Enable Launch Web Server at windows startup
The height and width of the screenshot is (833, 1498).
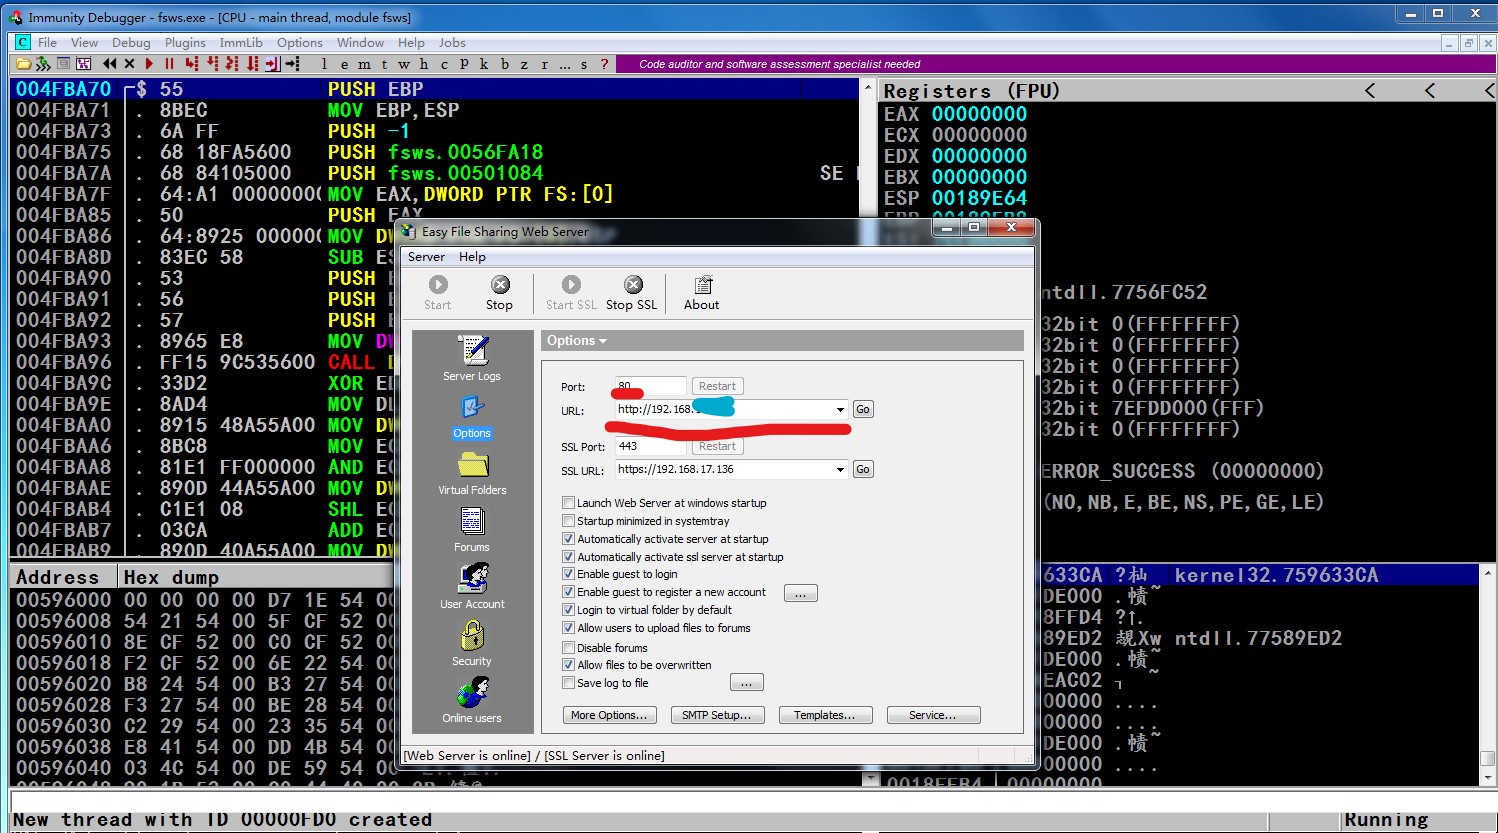[568, 503]
